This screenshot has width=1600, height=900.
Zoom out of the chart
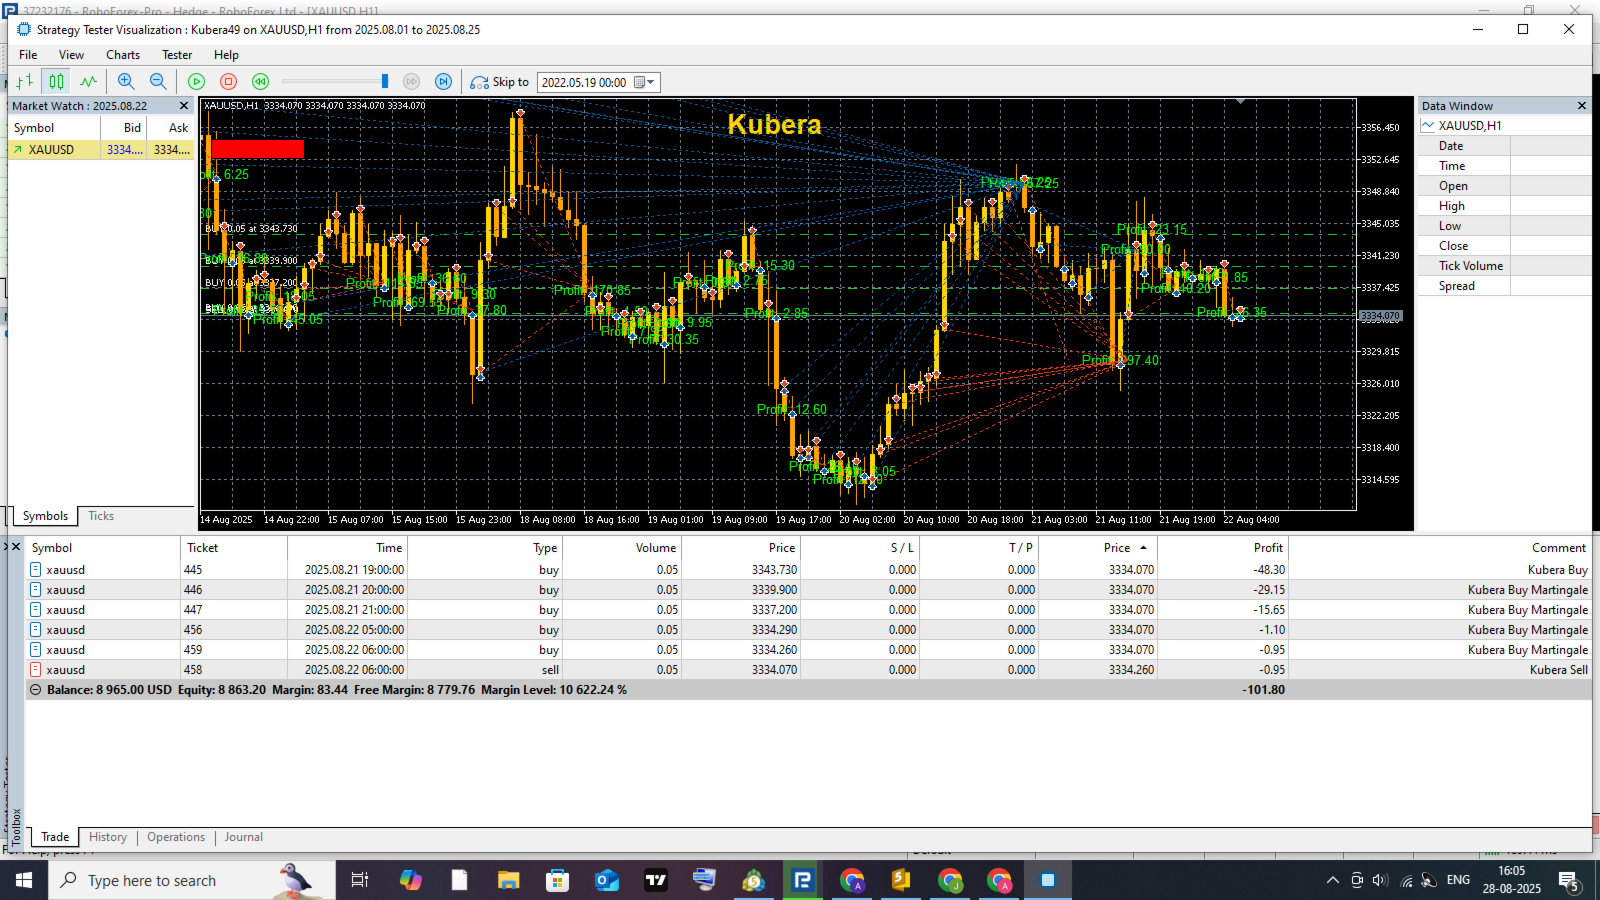pos(158,82)
